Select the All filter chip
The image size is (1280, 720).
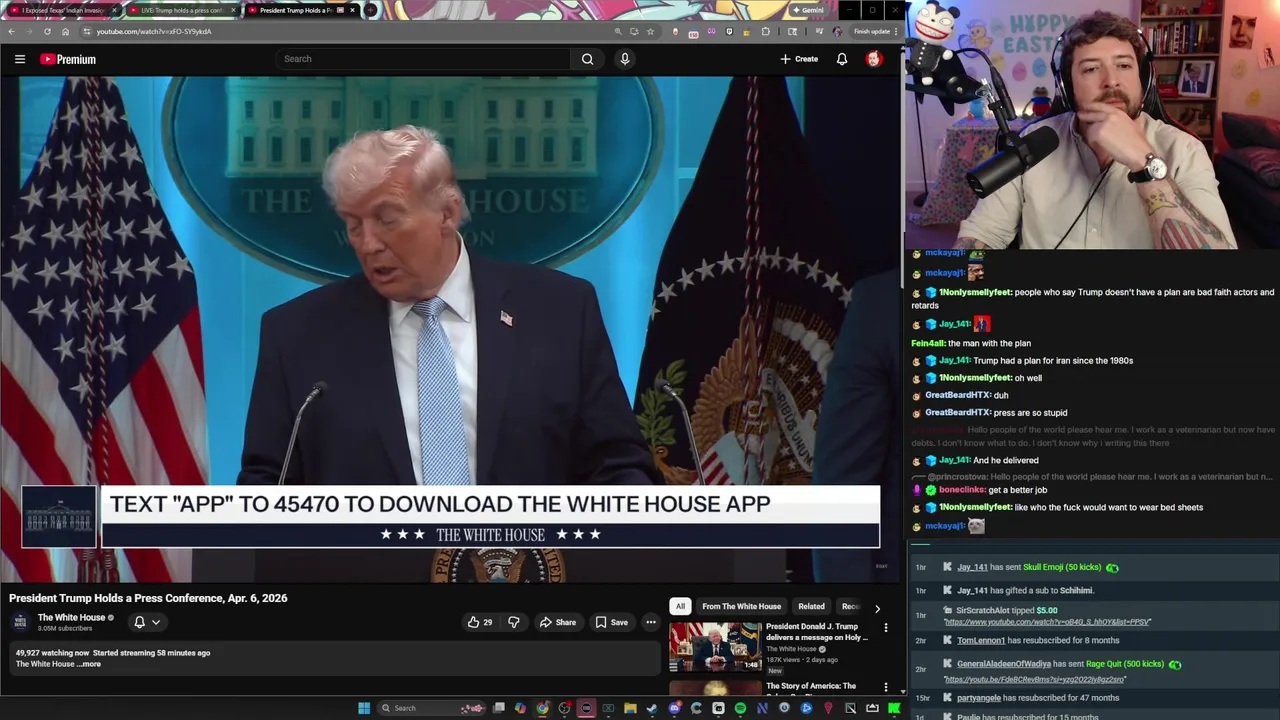(x=680, y=606)
